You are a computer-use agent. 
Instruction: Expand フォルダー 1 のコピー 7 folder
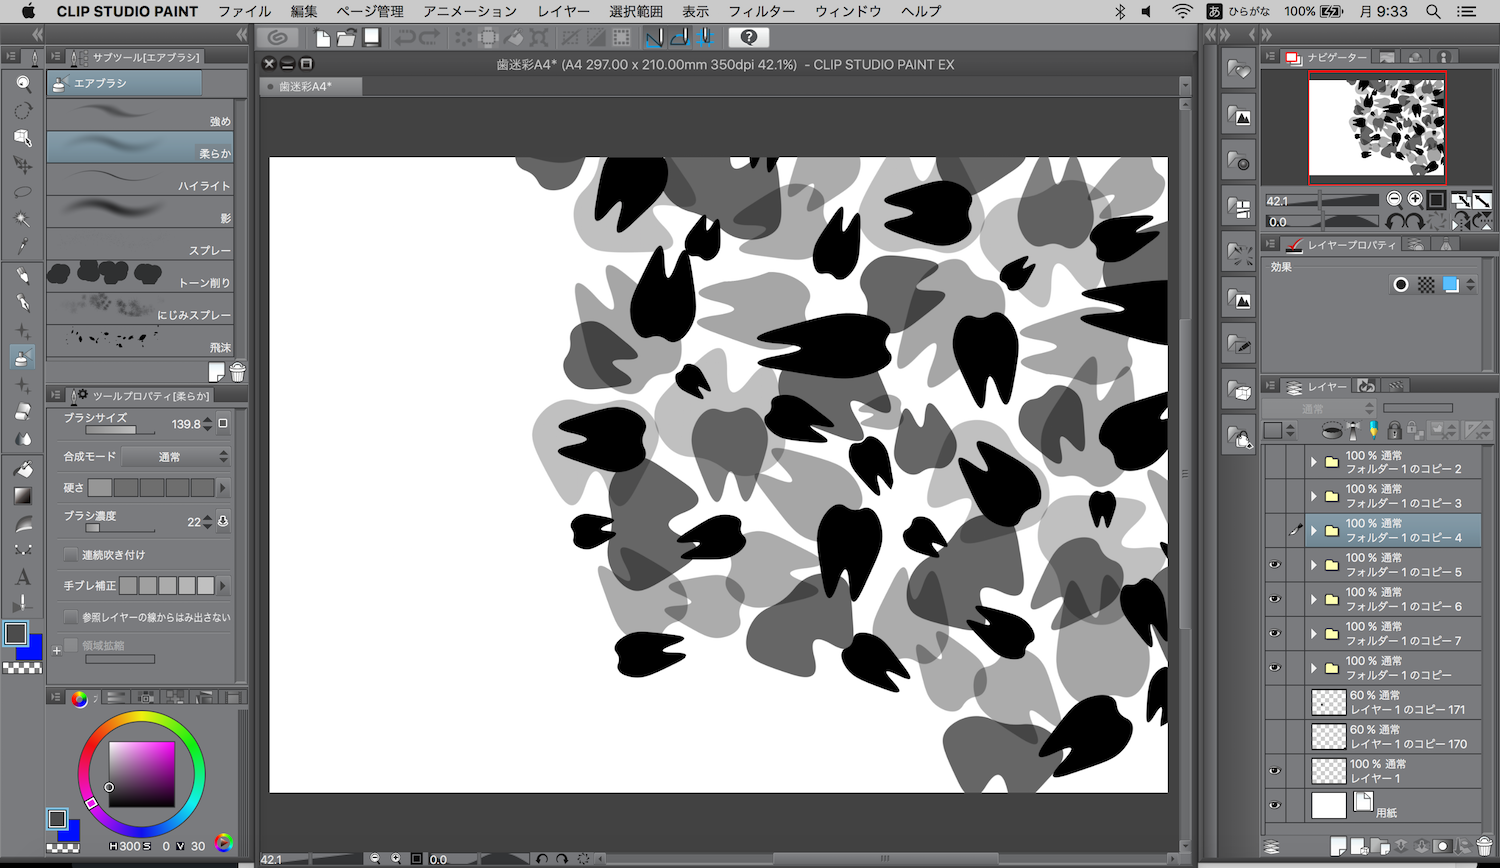tap(1314, 633)
